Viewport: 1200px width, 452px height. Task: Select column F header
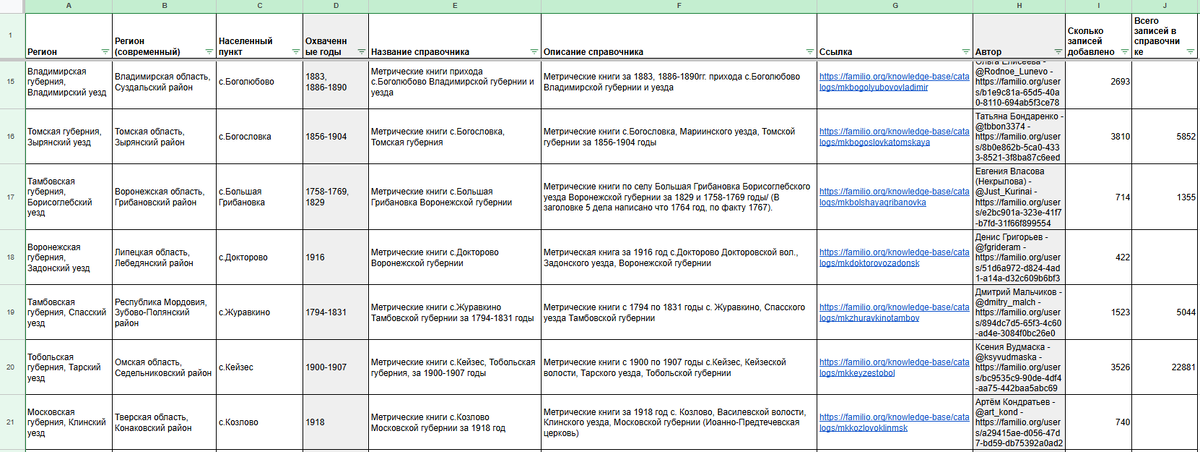click(x=678, y=6)
